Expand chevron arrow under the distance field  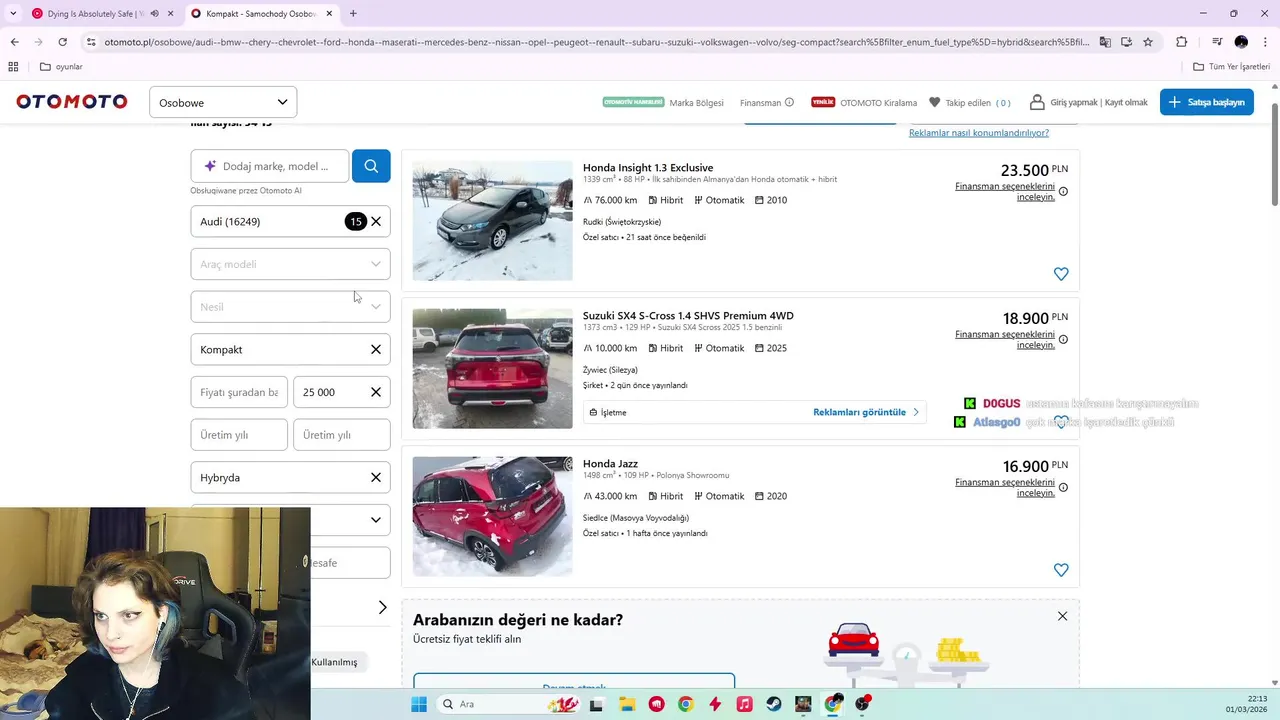click(382, 607)
